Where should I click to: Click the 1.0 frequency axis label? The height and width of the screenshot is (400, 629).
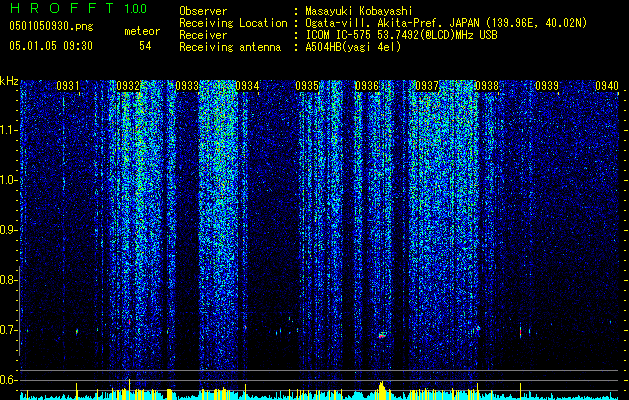coord(9,180)
